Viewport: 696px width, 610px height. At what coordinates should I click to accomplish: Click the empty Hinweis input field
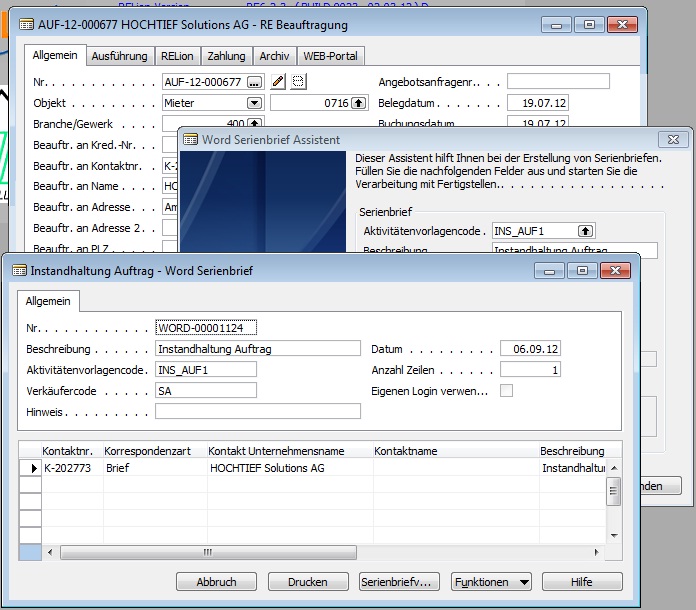pos(257,411)
